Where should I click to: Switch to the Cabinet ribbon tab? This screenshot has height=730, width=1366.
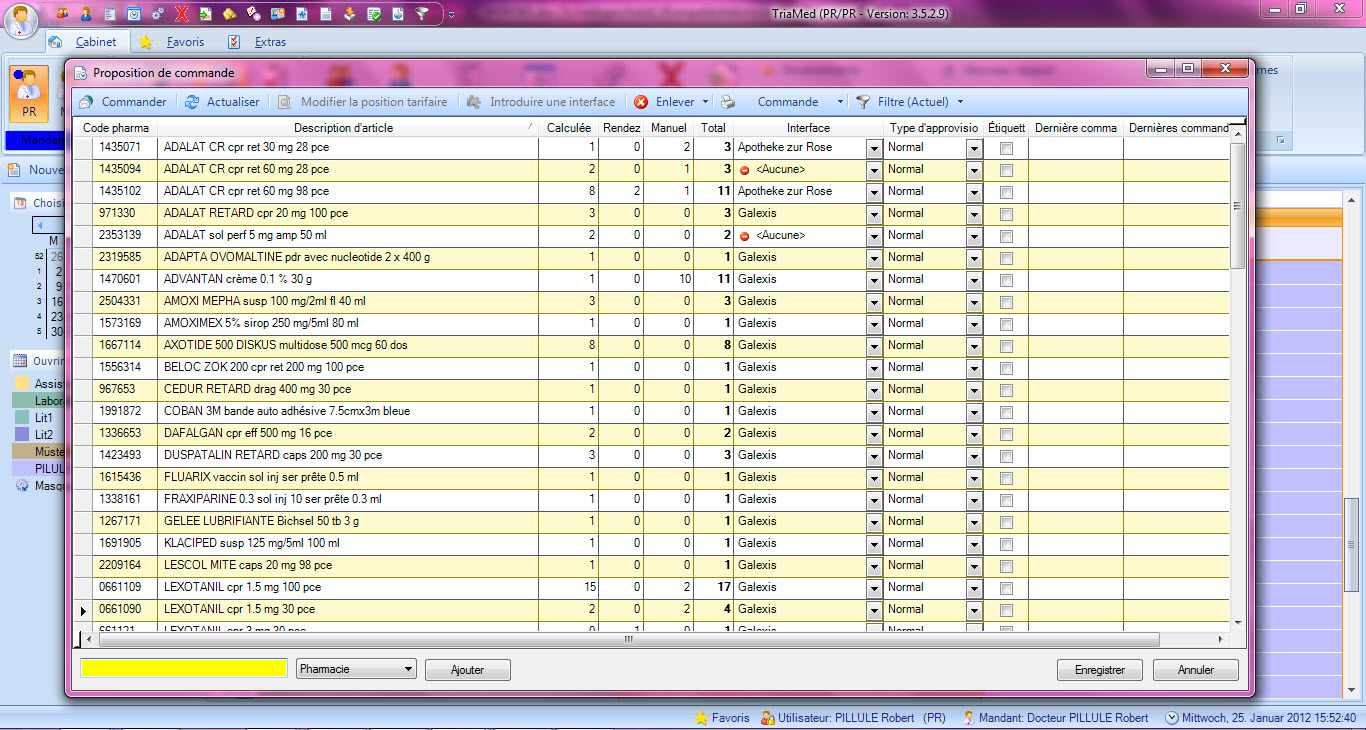coord(86,42)
